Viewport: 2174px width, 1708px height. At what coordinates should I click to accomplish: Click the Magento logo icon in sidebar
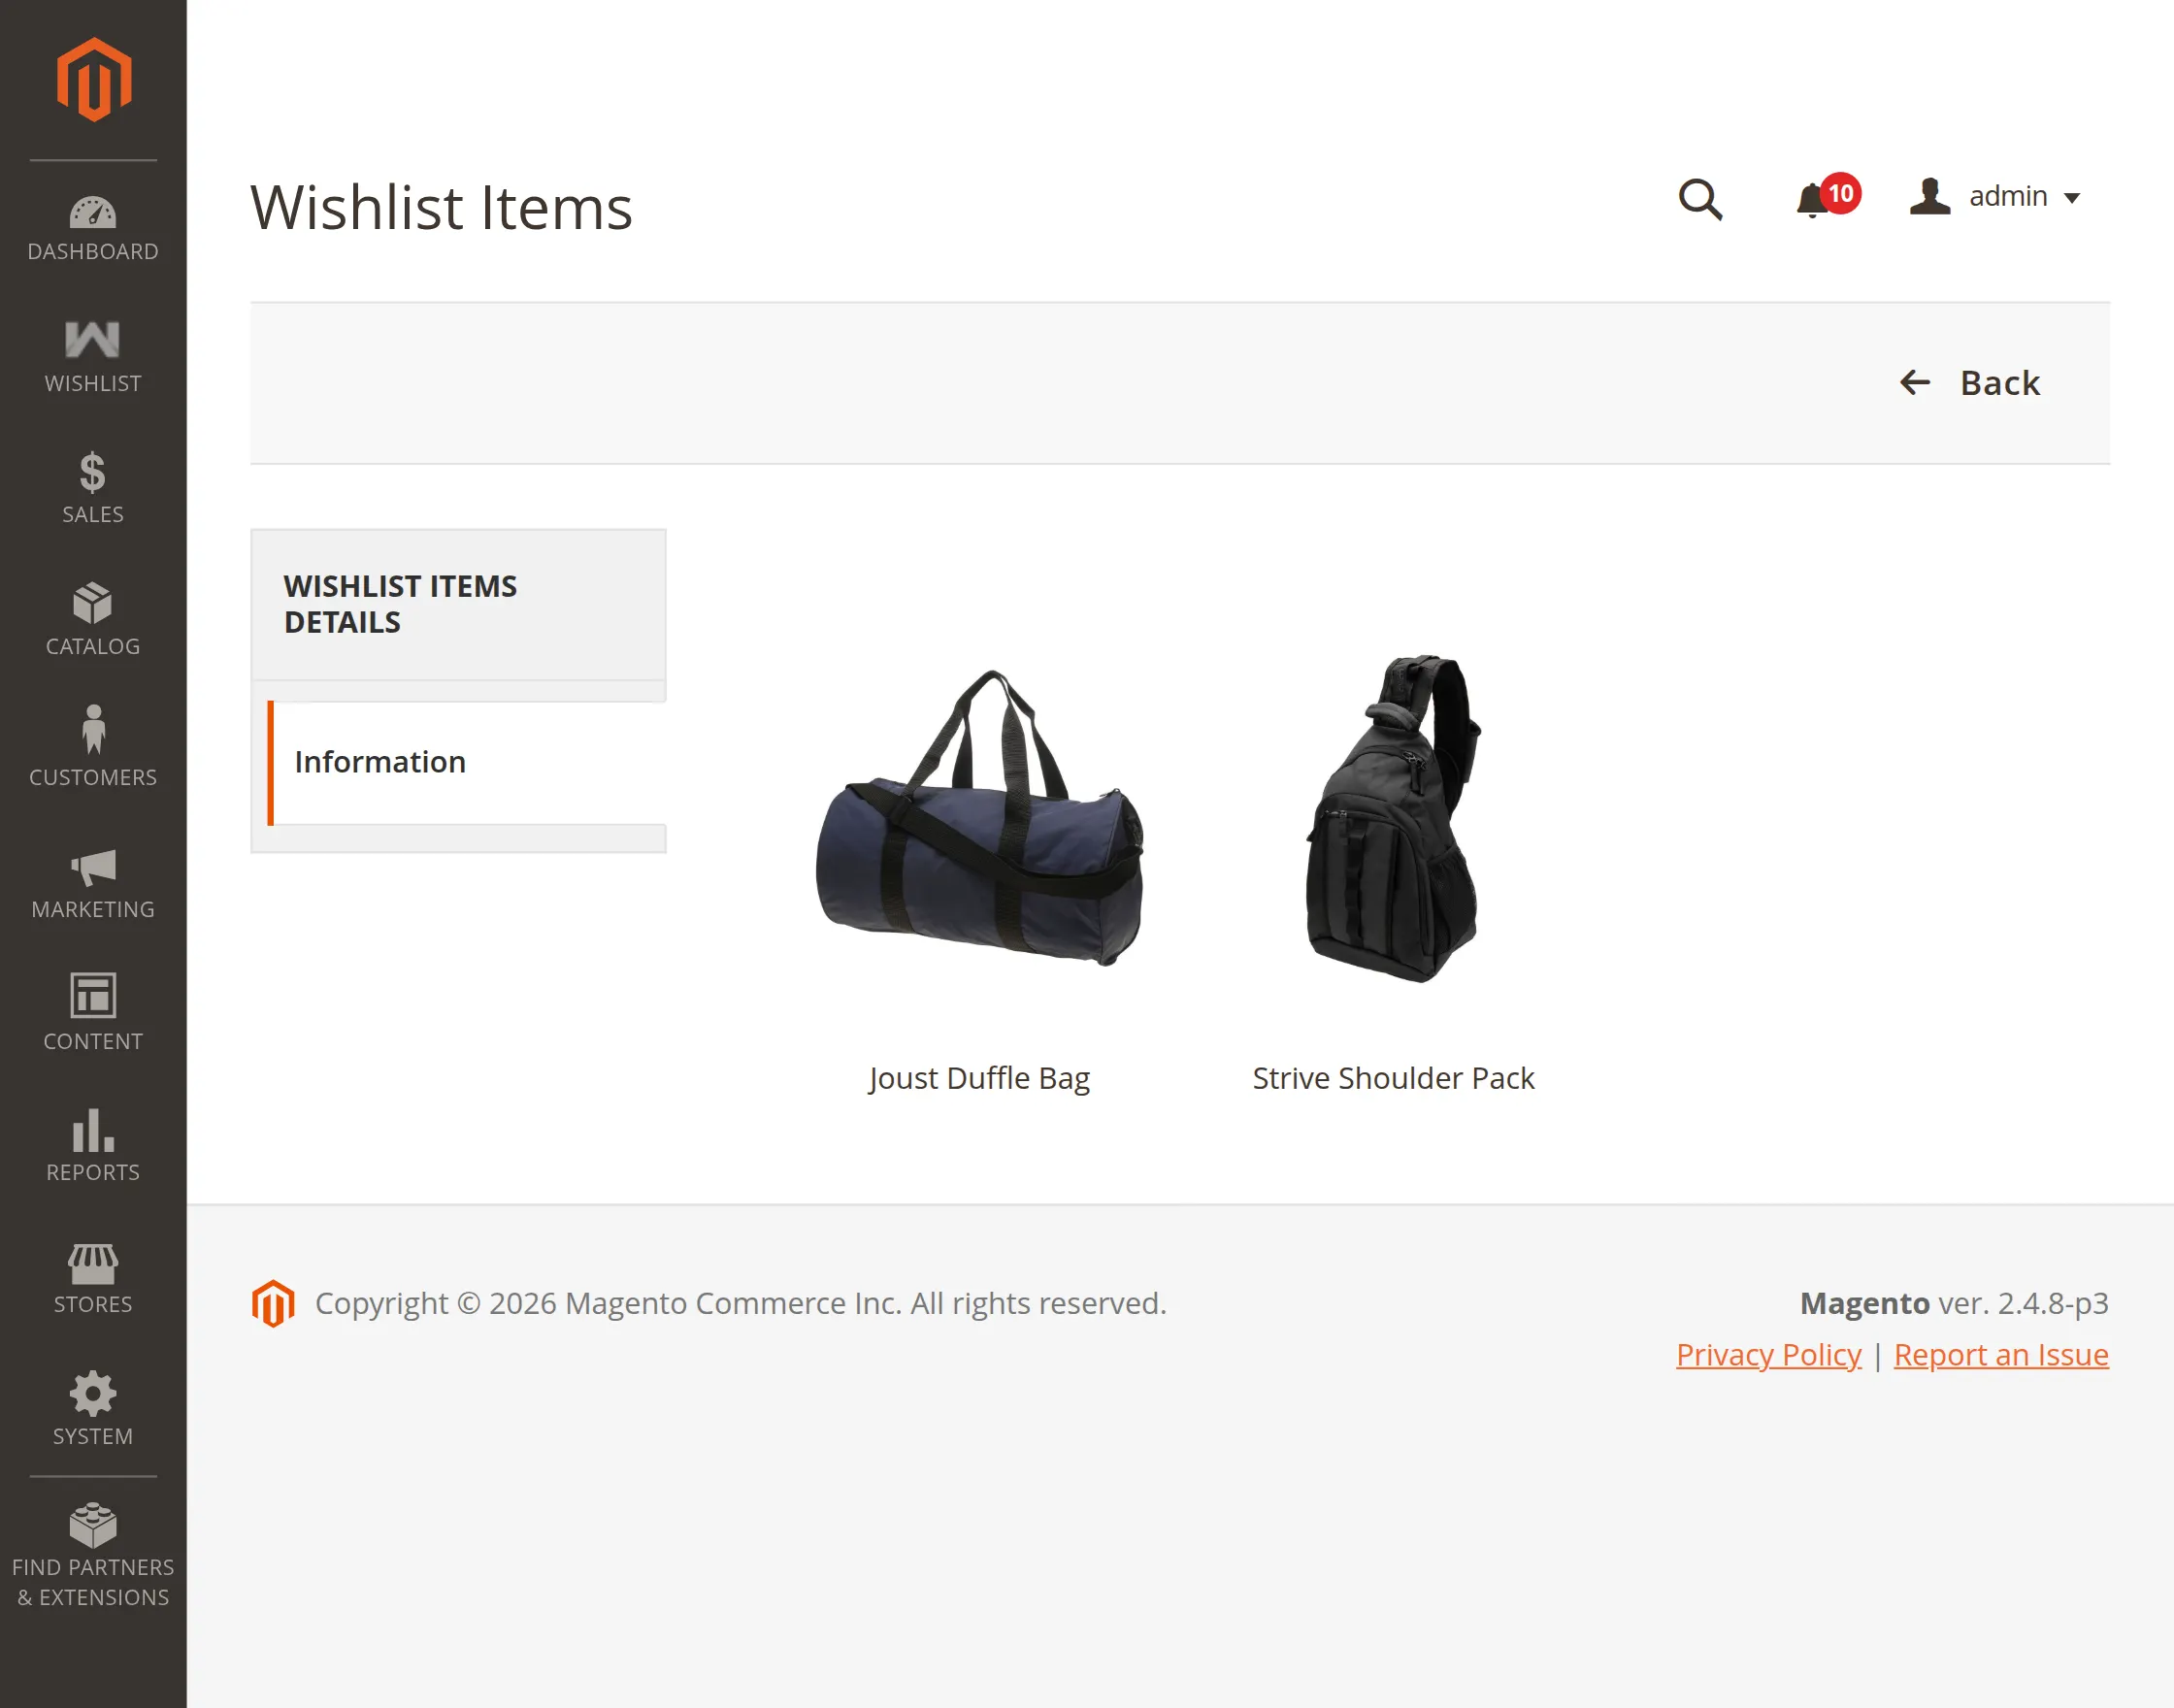(x=93, y=80)
